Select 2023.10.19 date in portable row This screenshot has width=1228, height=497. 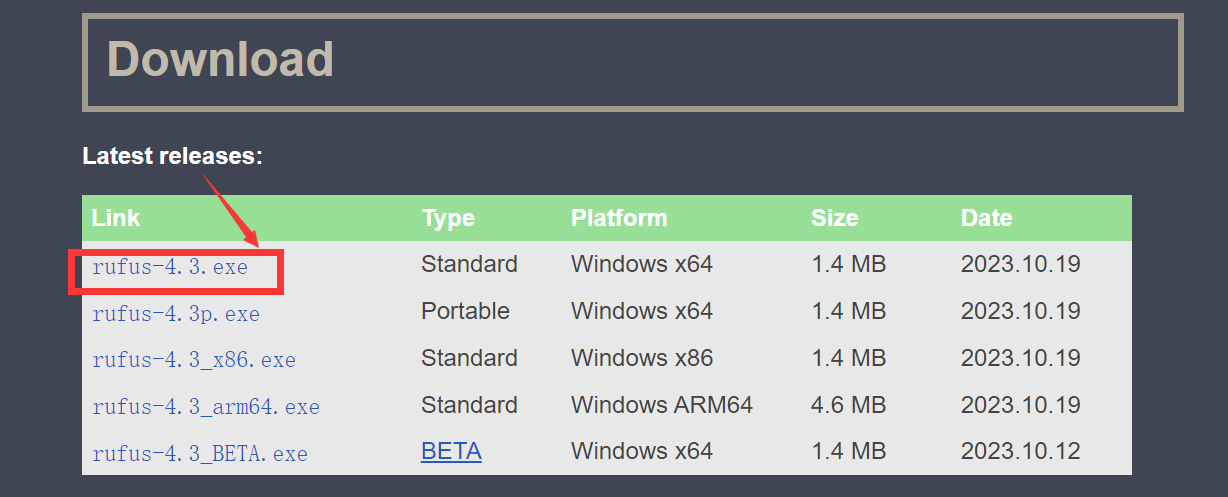tap(1021, 311)
